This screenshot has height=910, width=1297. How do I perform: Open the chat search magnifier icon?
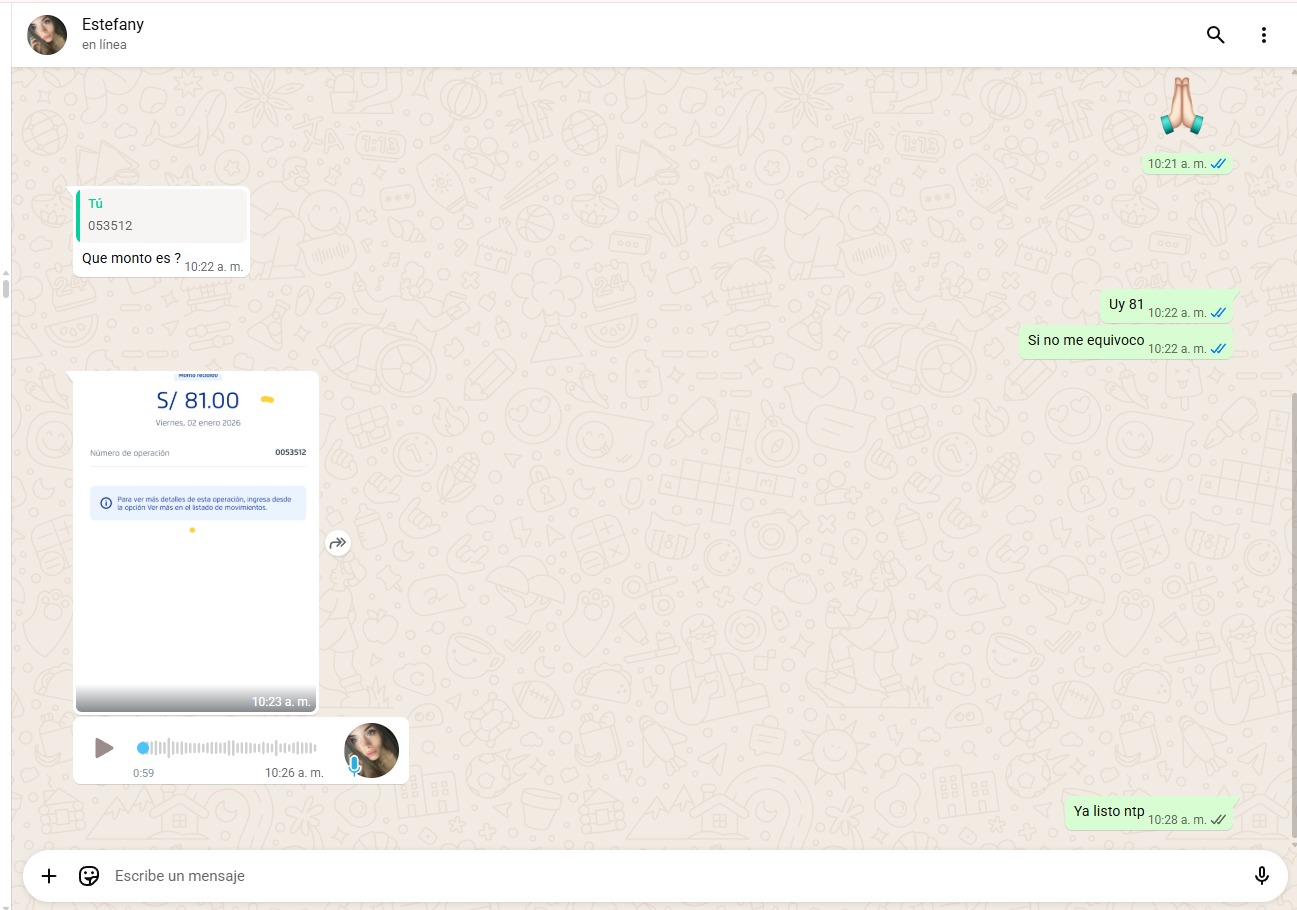click(x=1215, y=35)
